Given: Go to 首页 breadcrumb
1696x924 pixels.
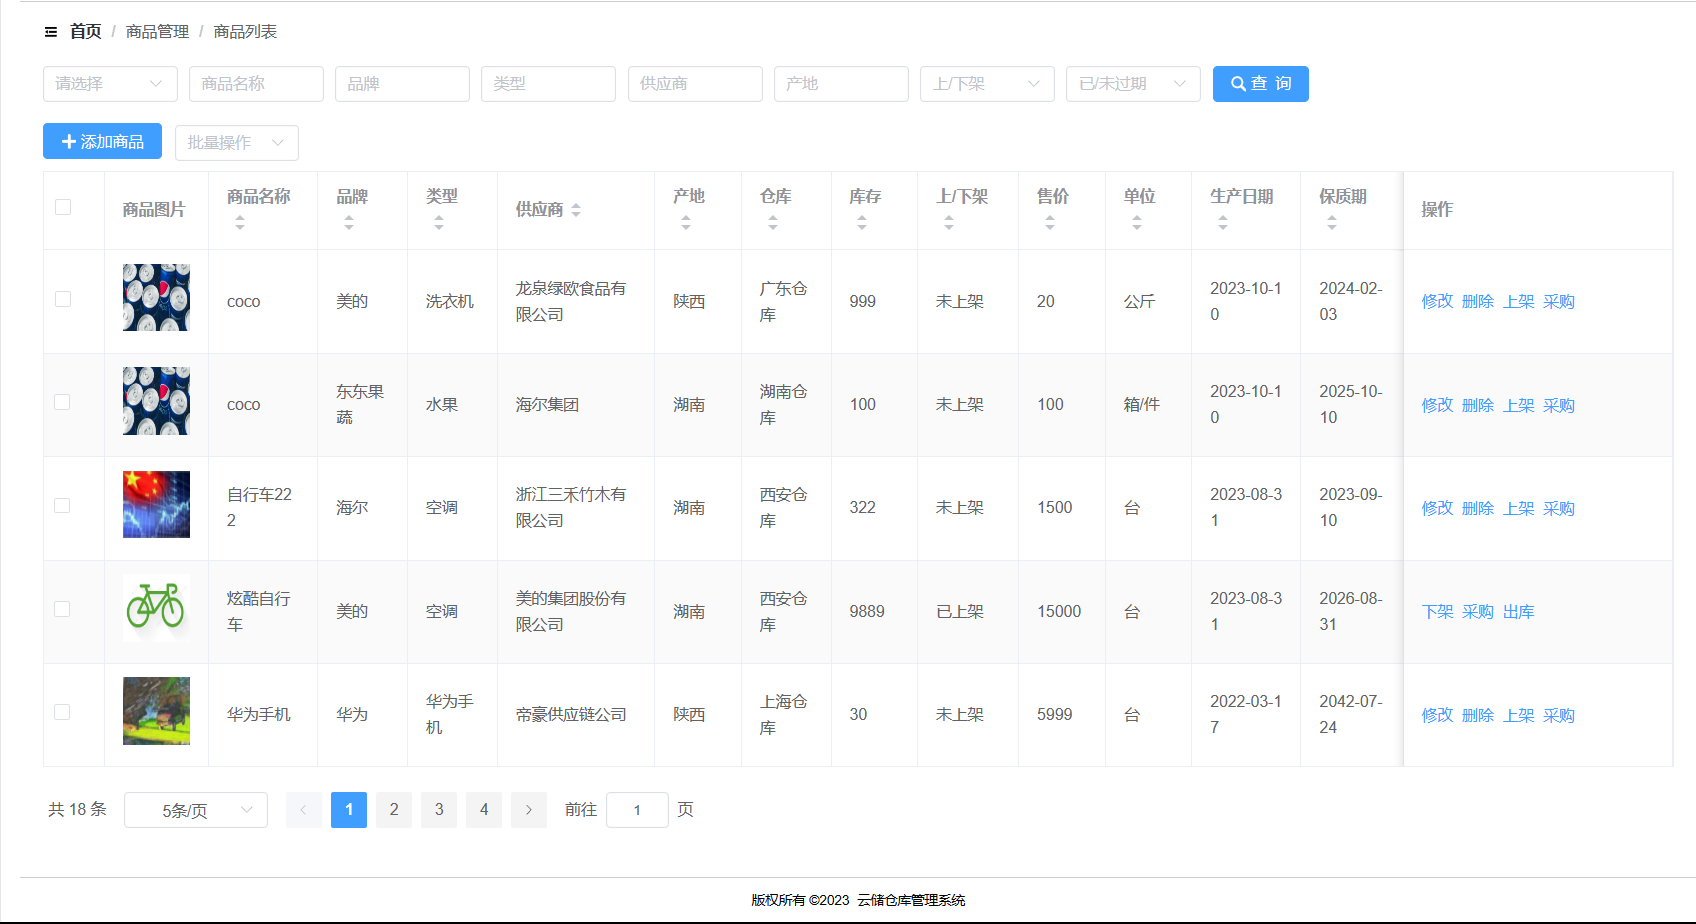Looking at the screenshot, I should coord(85,32).
